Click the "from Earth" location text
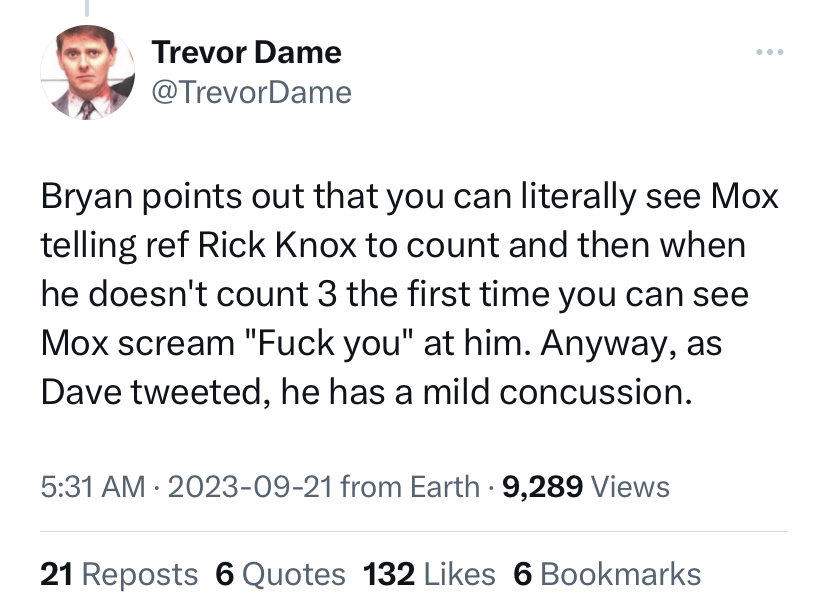 tap(410, 487)
